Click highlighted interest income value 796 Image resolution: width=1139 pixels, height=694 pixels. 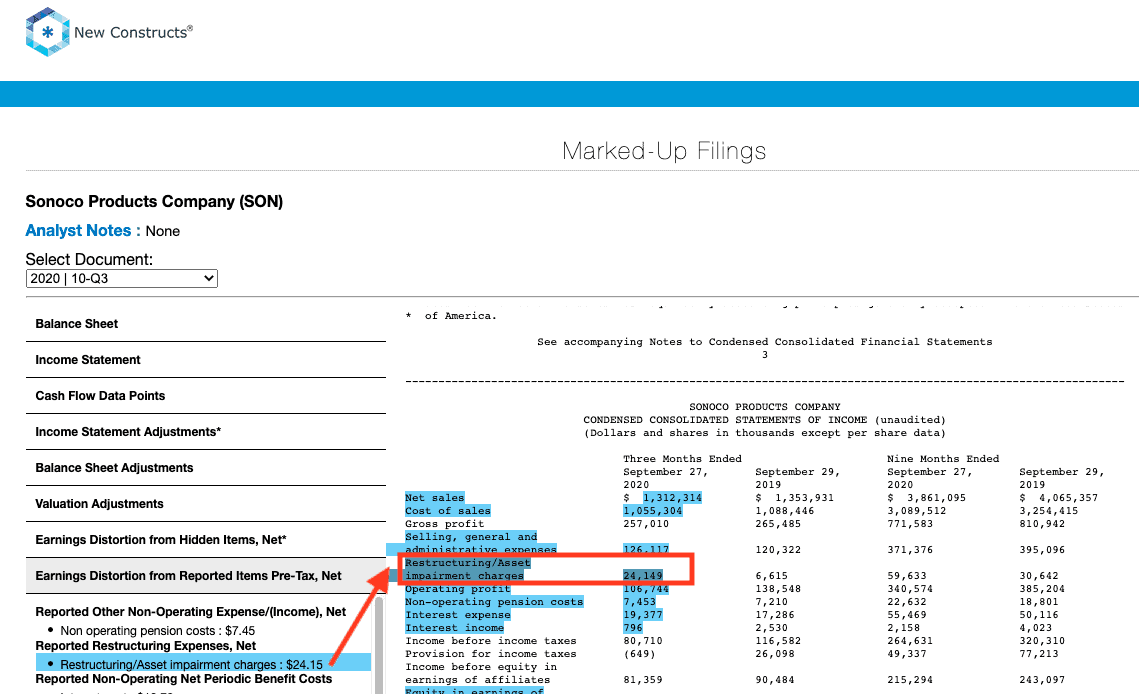click(x=633, y=628)
